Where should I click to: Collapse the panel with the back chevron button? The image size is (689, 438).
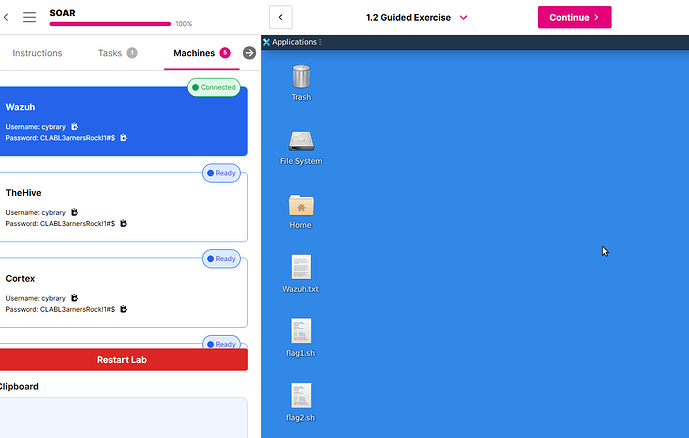click(281, 17)
